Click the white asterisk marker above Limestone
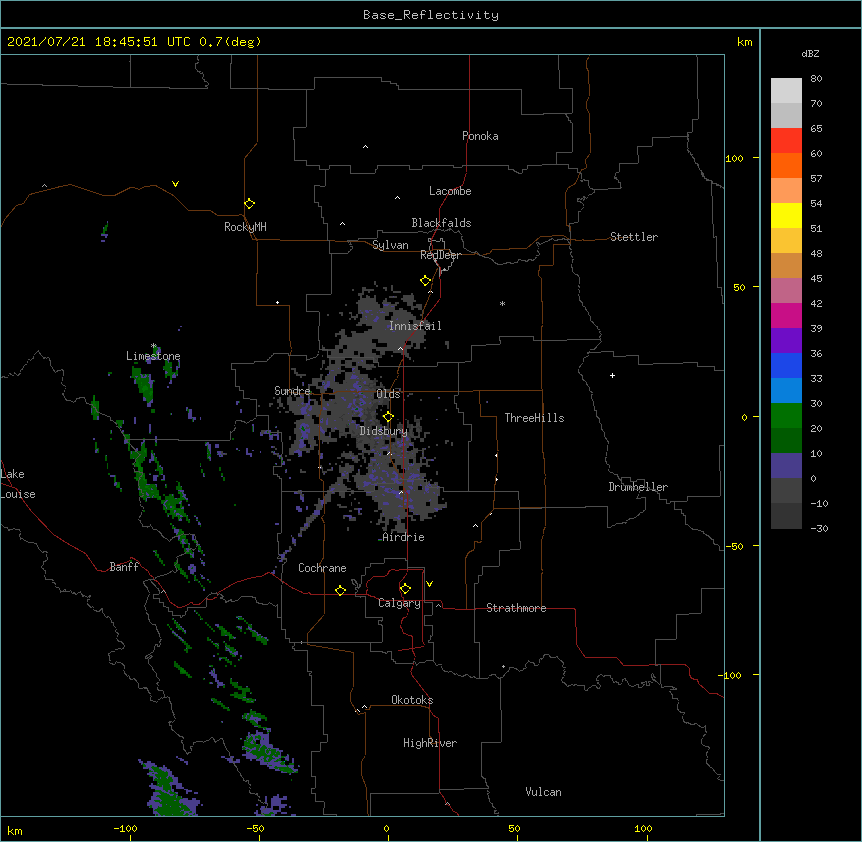Screen dimensions: 862x842 click(x=154, y=346)
